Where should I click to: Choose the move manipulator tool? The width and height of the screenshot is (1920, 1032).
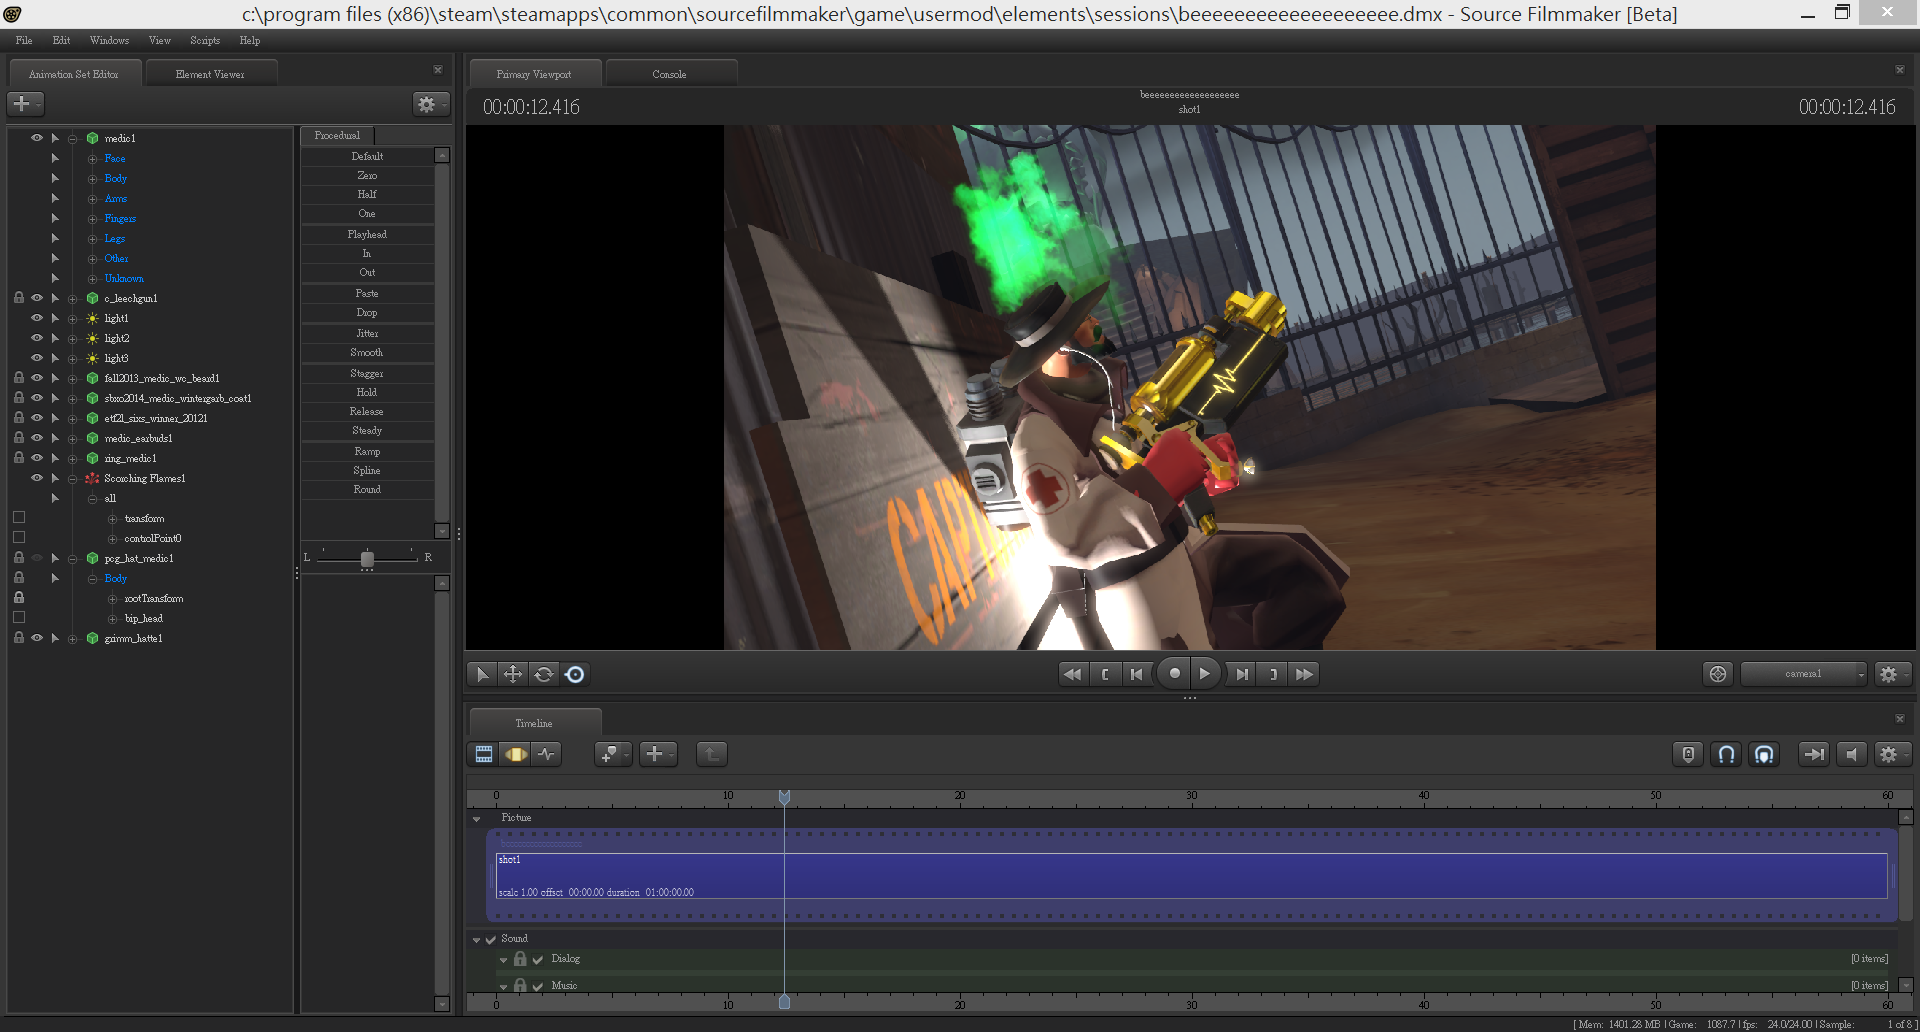(x=513, y=674)
